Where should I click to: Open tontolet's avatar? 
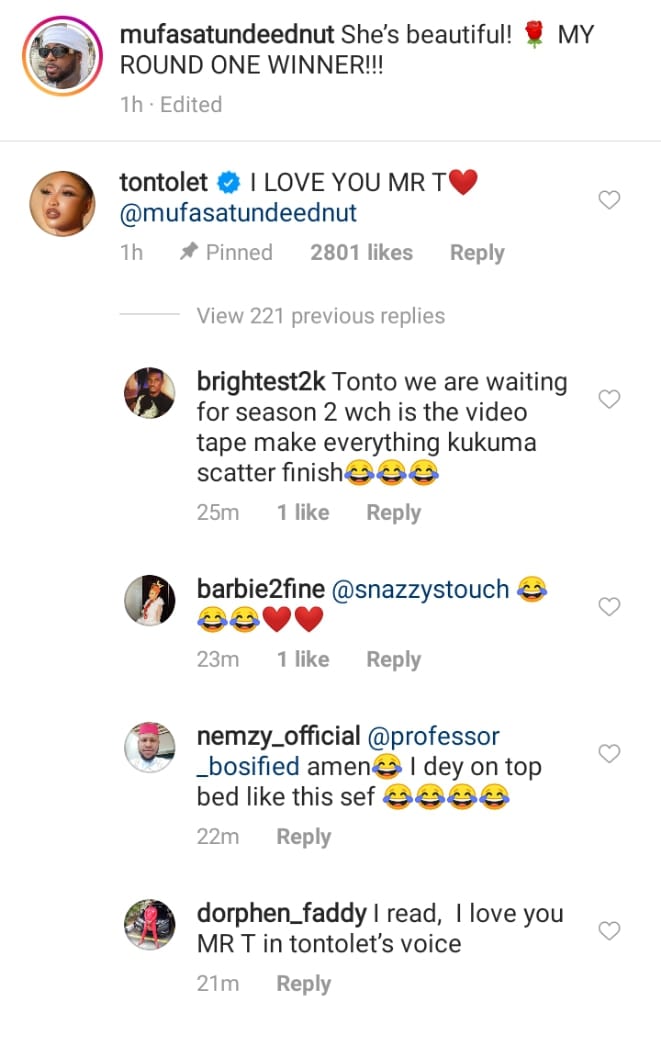[x=60, y=201]
